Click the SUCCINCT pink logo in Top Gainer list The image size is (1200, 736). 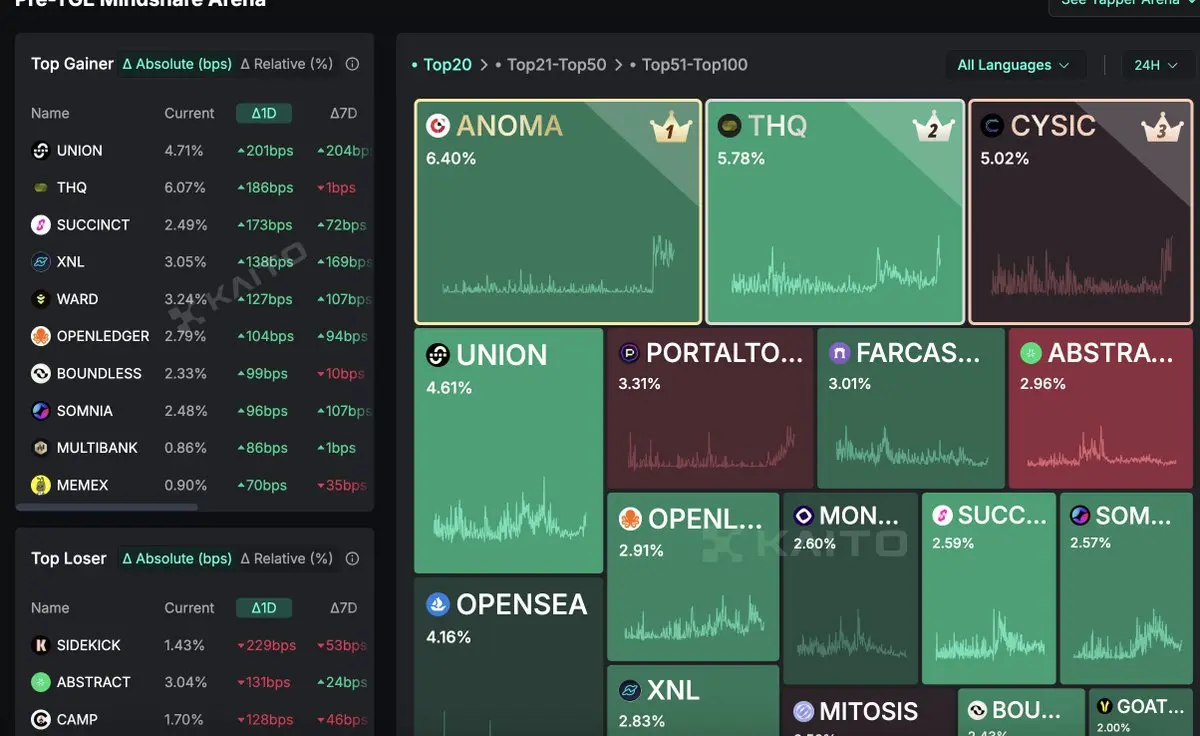pos(41,225)
